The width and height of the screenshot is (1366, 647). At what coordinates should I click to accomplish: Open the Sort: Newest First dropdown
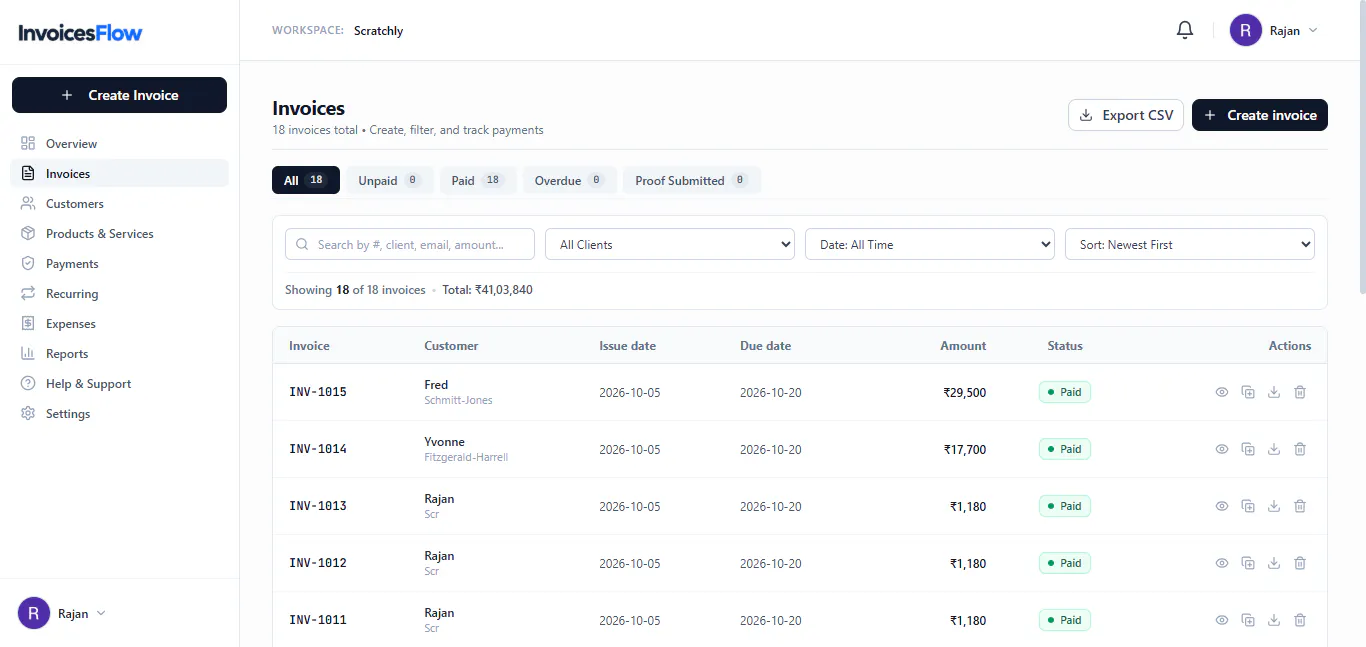[1190, 245]
